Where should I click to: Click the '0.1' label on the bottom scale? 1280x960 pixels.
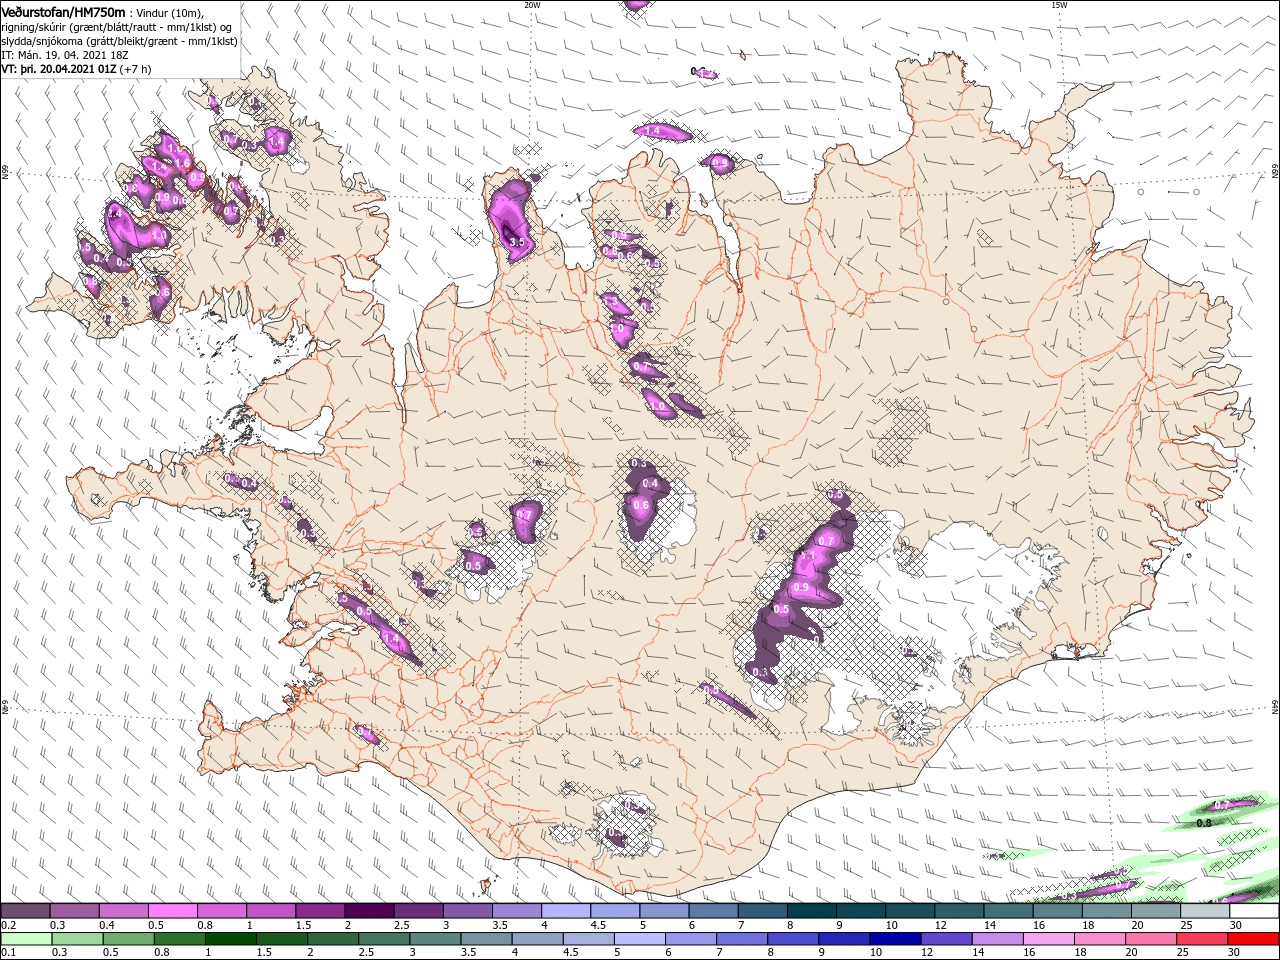[x=8, y=953]
